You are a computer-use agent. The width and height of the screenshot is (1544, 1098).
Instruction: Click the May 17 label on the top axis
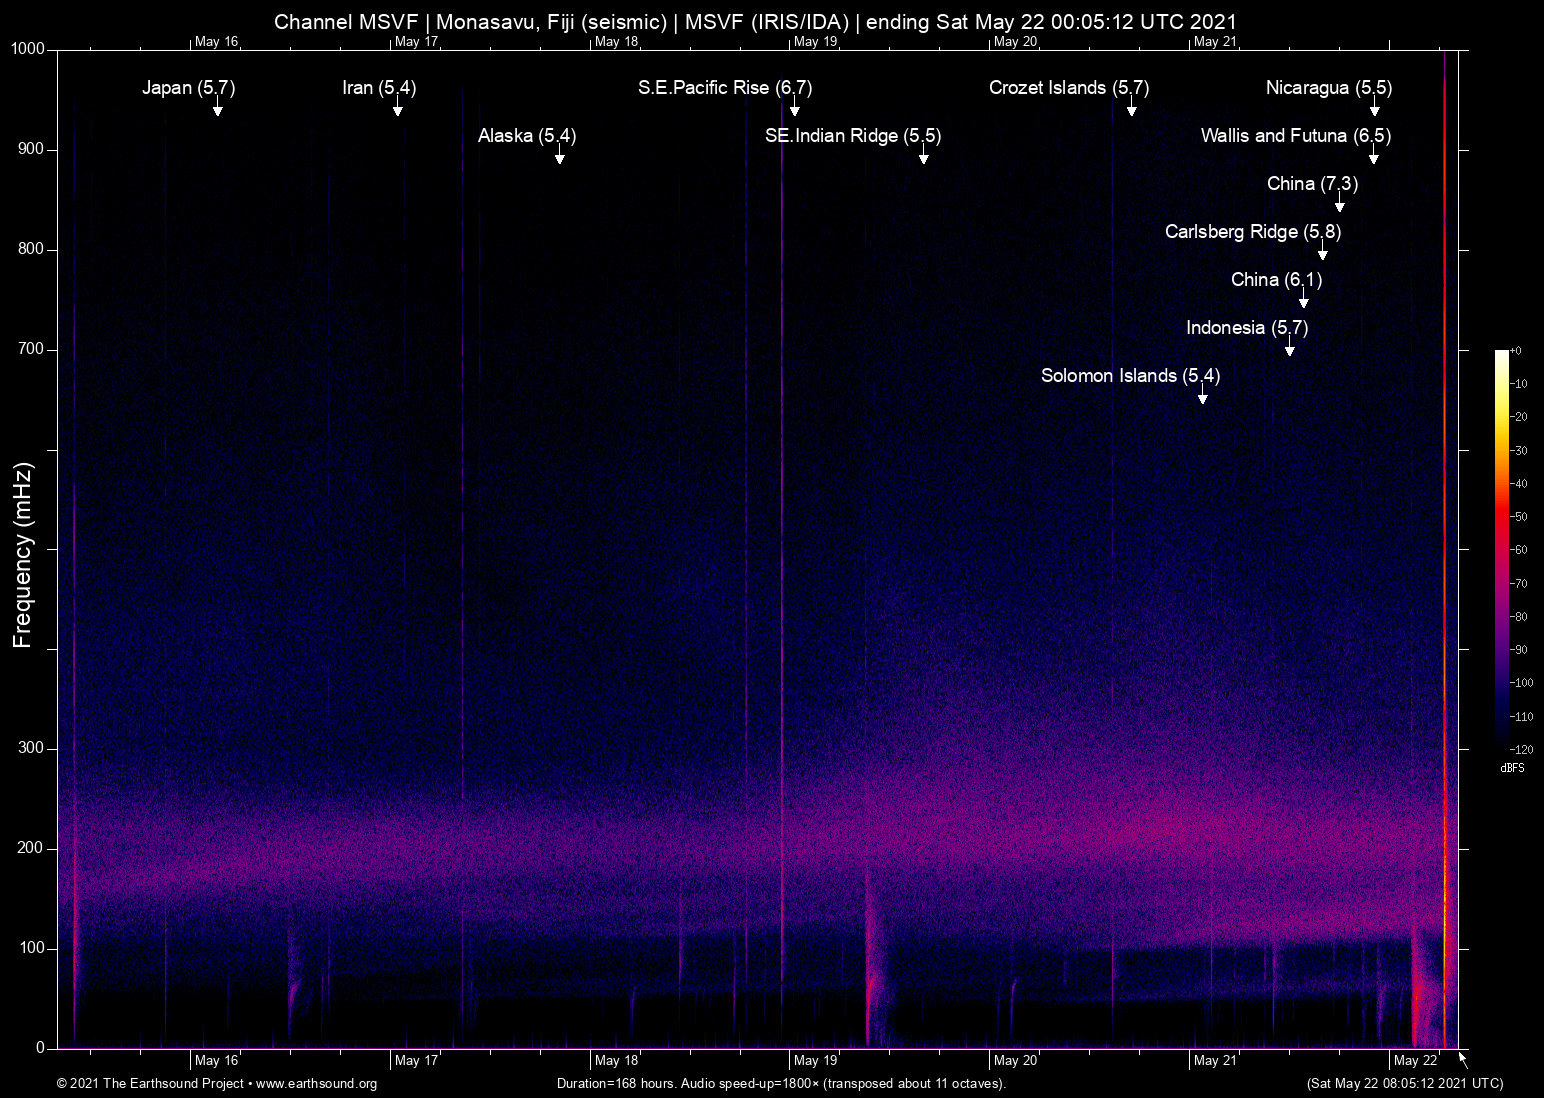(x=417, y=41)
